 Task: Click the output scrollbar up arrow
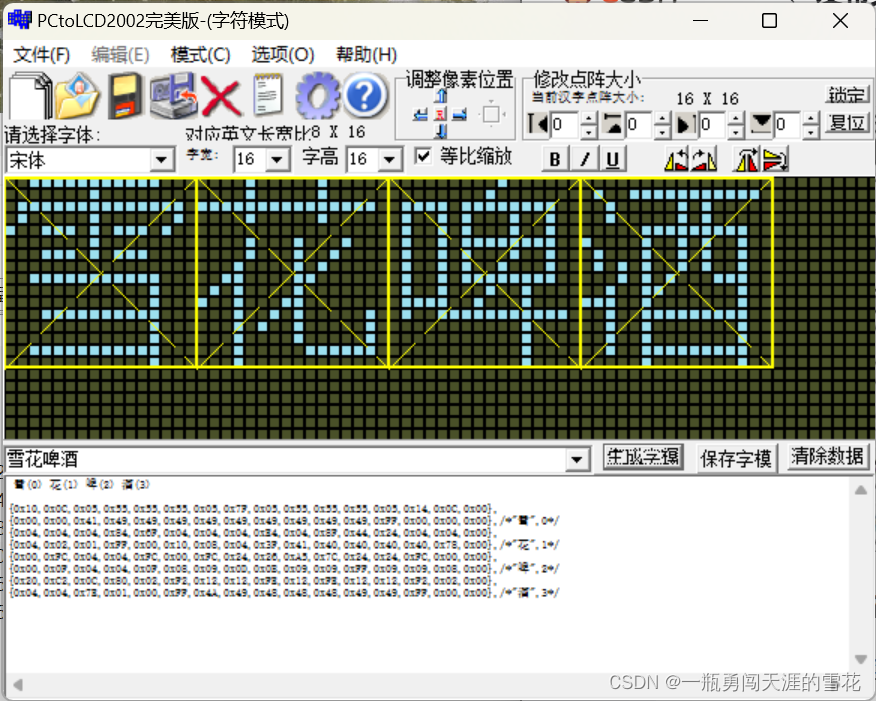[x=861, y=490]
